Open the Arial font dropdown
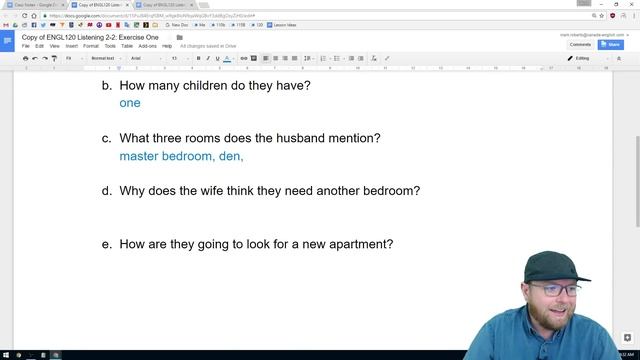640x360 pixels. 146,58
